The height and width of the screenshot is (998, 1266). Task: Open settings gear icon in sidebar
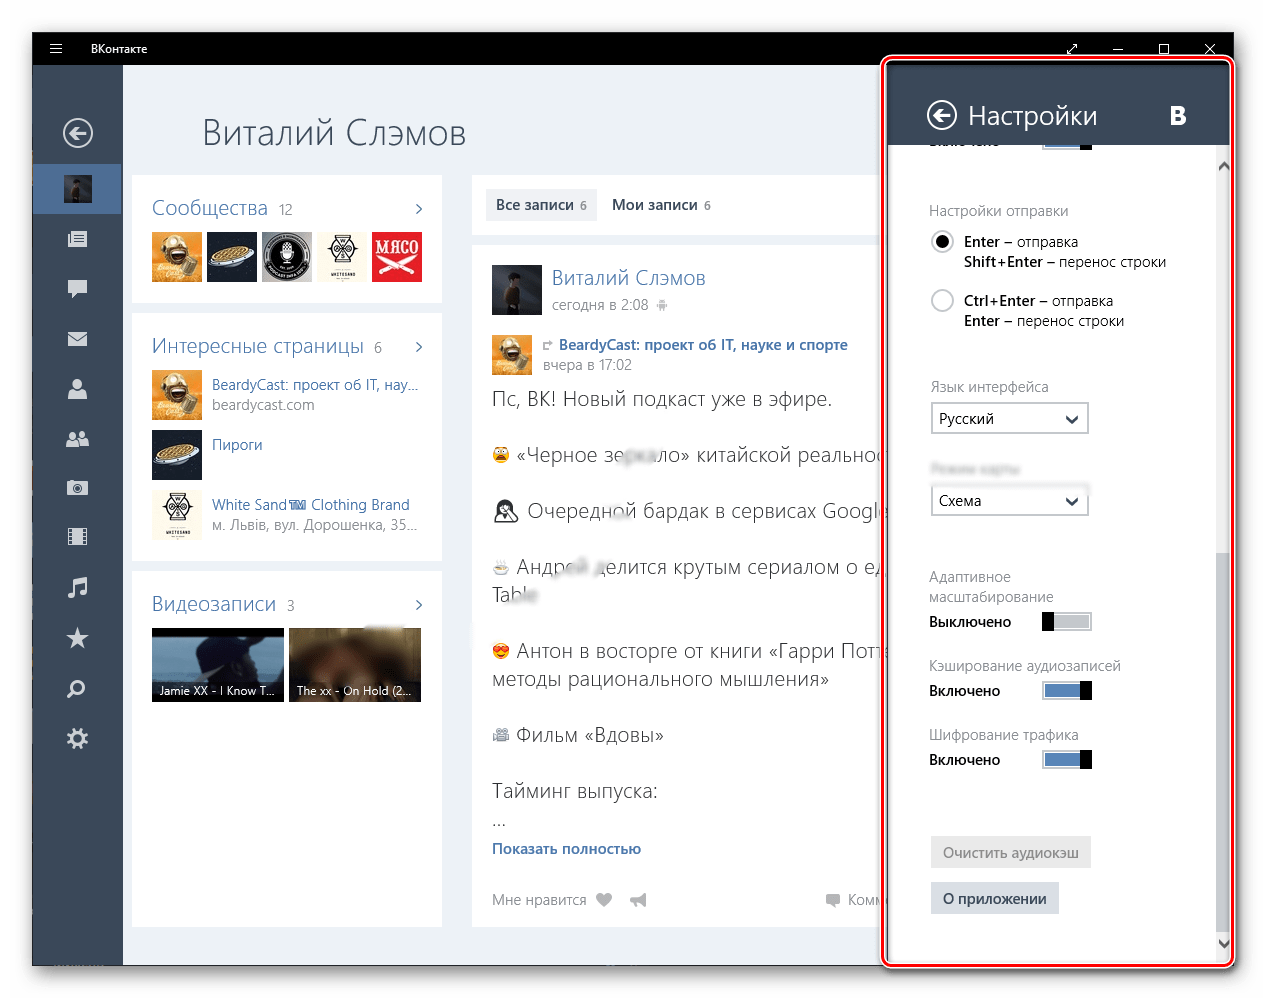[x=77, y=739]
